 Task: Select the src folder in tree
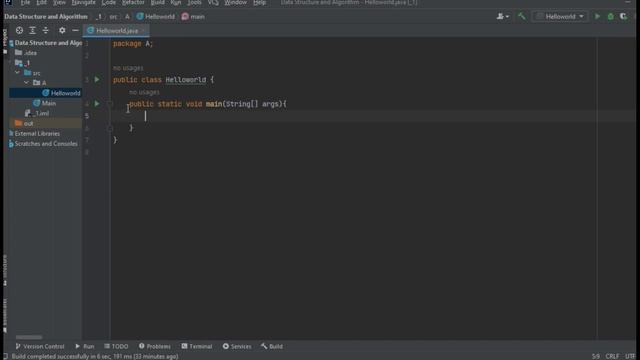(x=32, y=73)
